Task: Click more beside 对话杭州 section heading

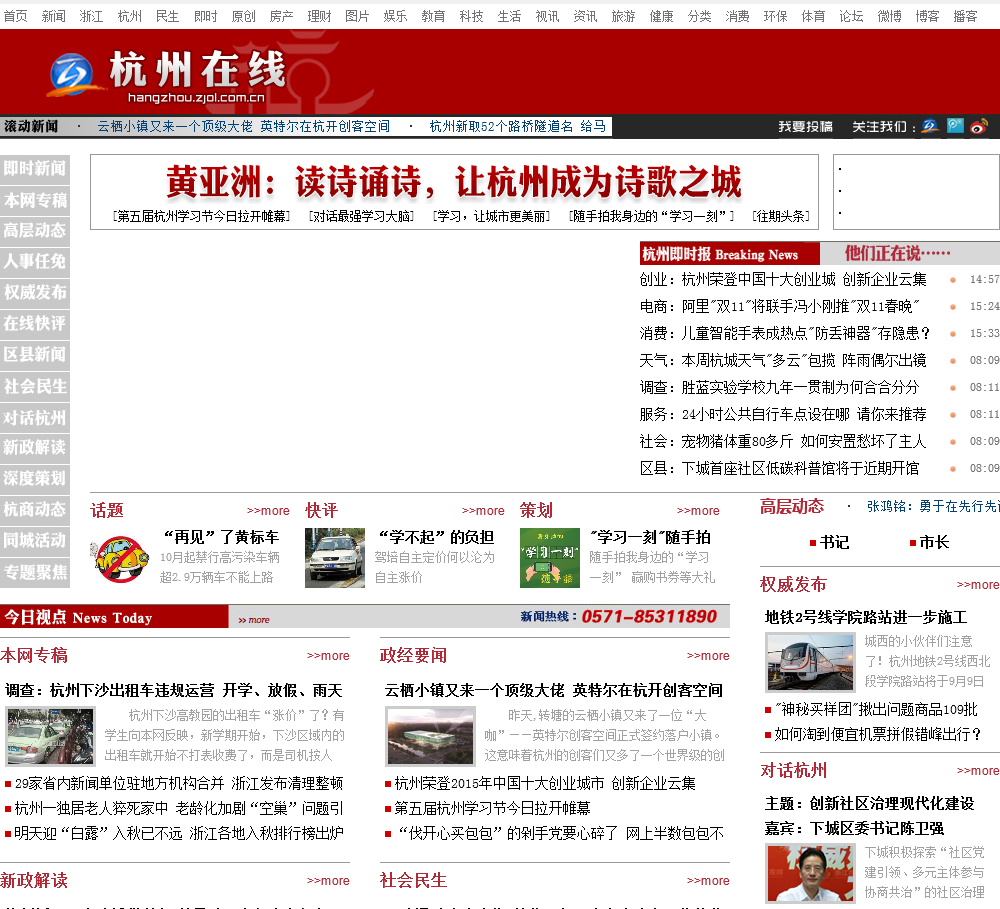Action: pyautogui.click(x=978, y=771)
